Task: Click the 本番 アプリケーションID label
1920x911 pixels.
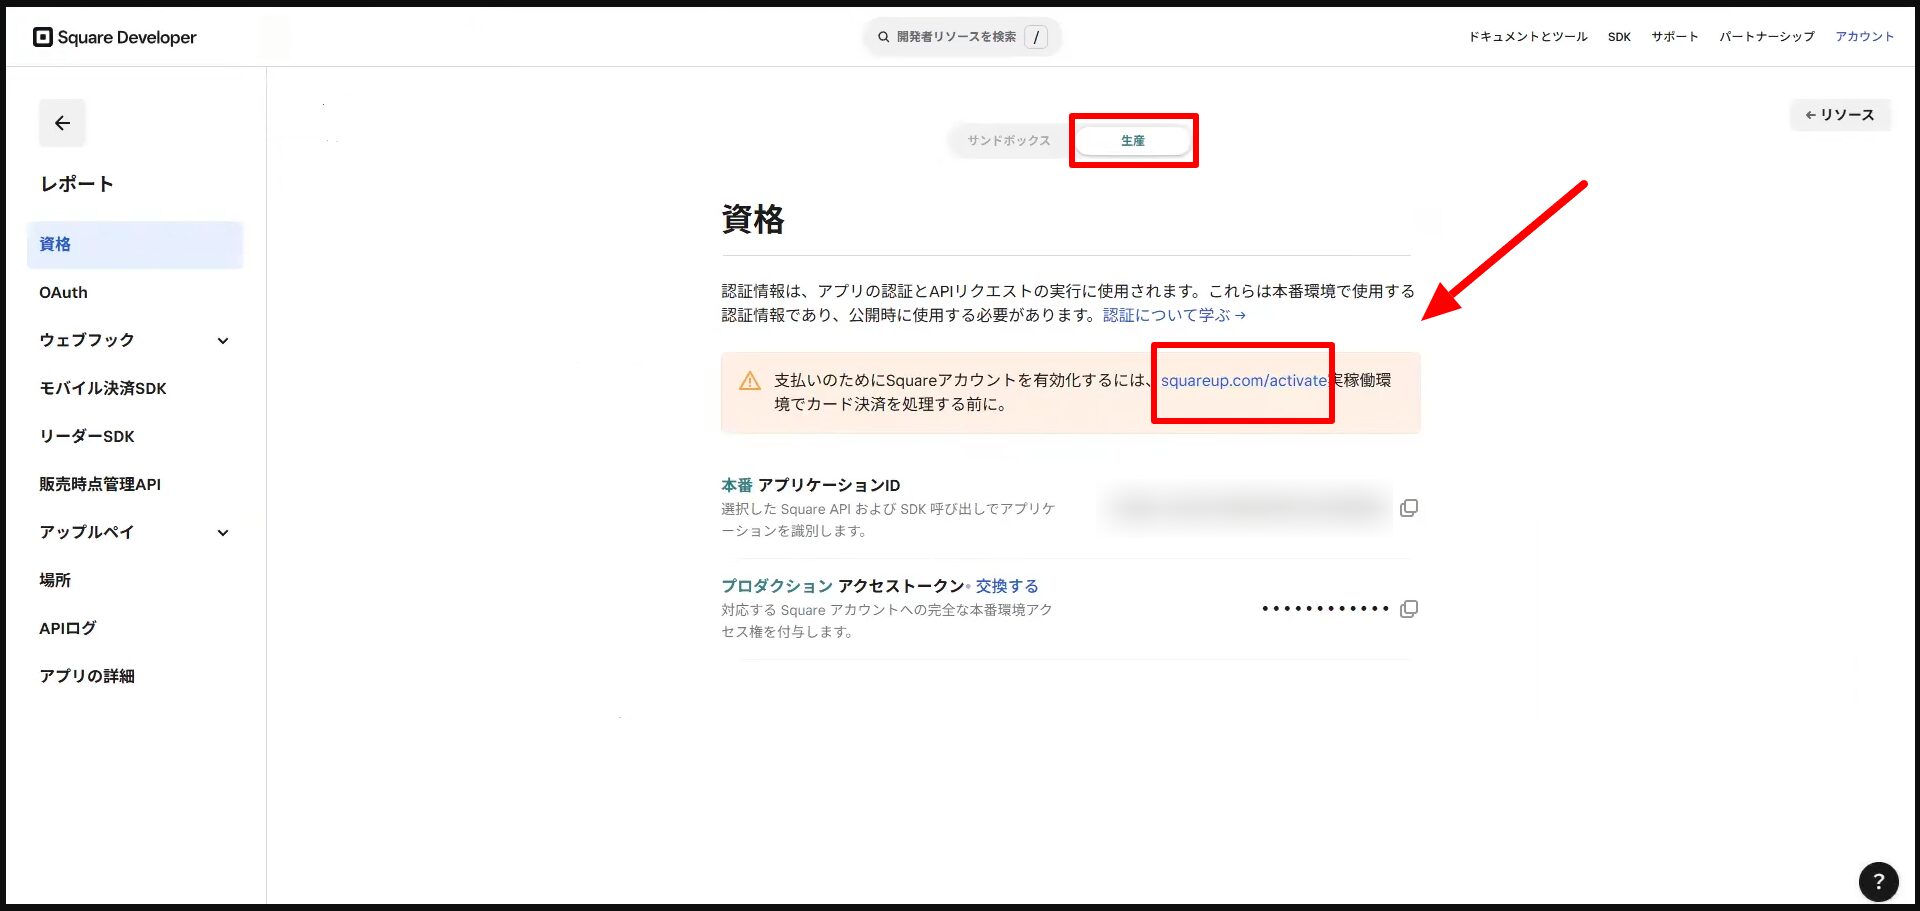Action: [811, 485]
